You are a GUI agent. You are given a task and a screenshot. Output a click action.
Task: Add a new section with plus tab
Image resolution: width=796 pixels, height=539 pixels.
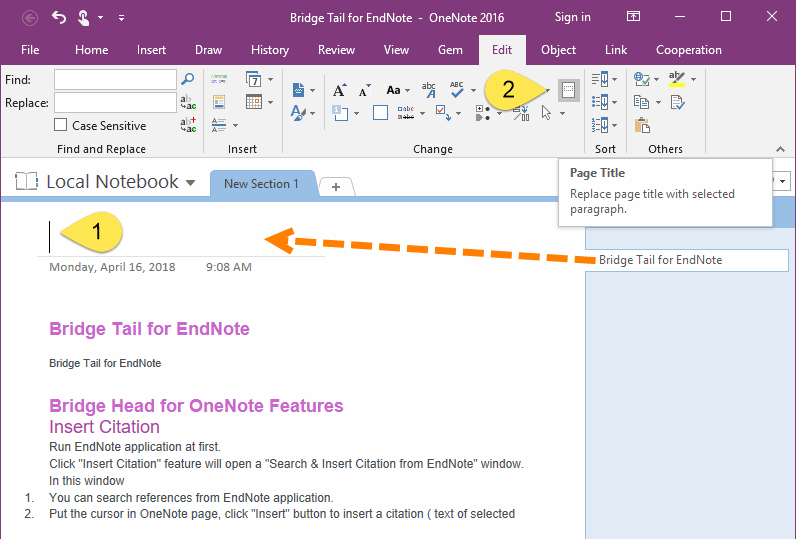pyautogui.click(x=336, y=187)
